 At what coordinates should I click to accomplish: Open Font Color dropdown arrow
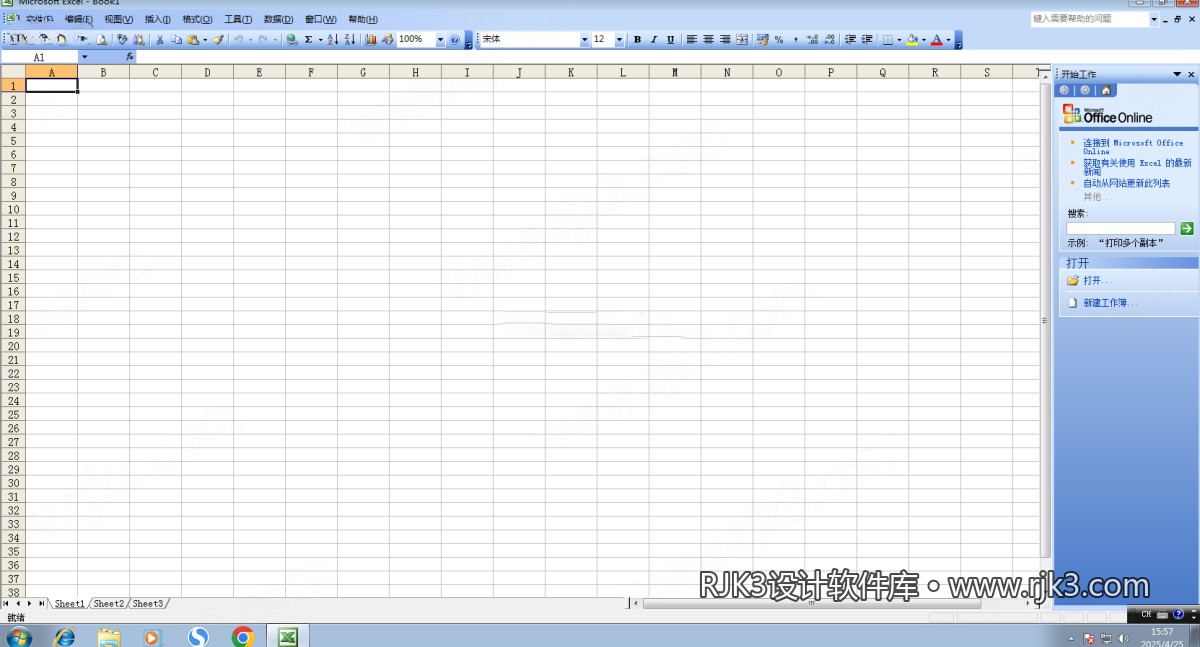click(949, 40)
